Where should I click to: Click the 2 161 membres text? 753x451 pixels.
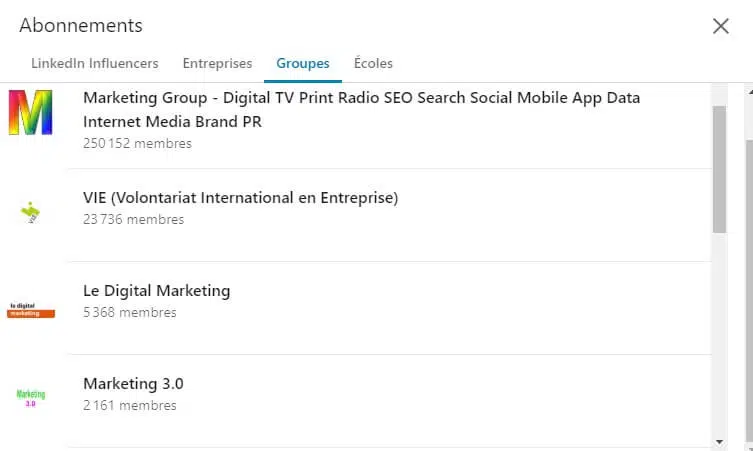pos(129,405)
